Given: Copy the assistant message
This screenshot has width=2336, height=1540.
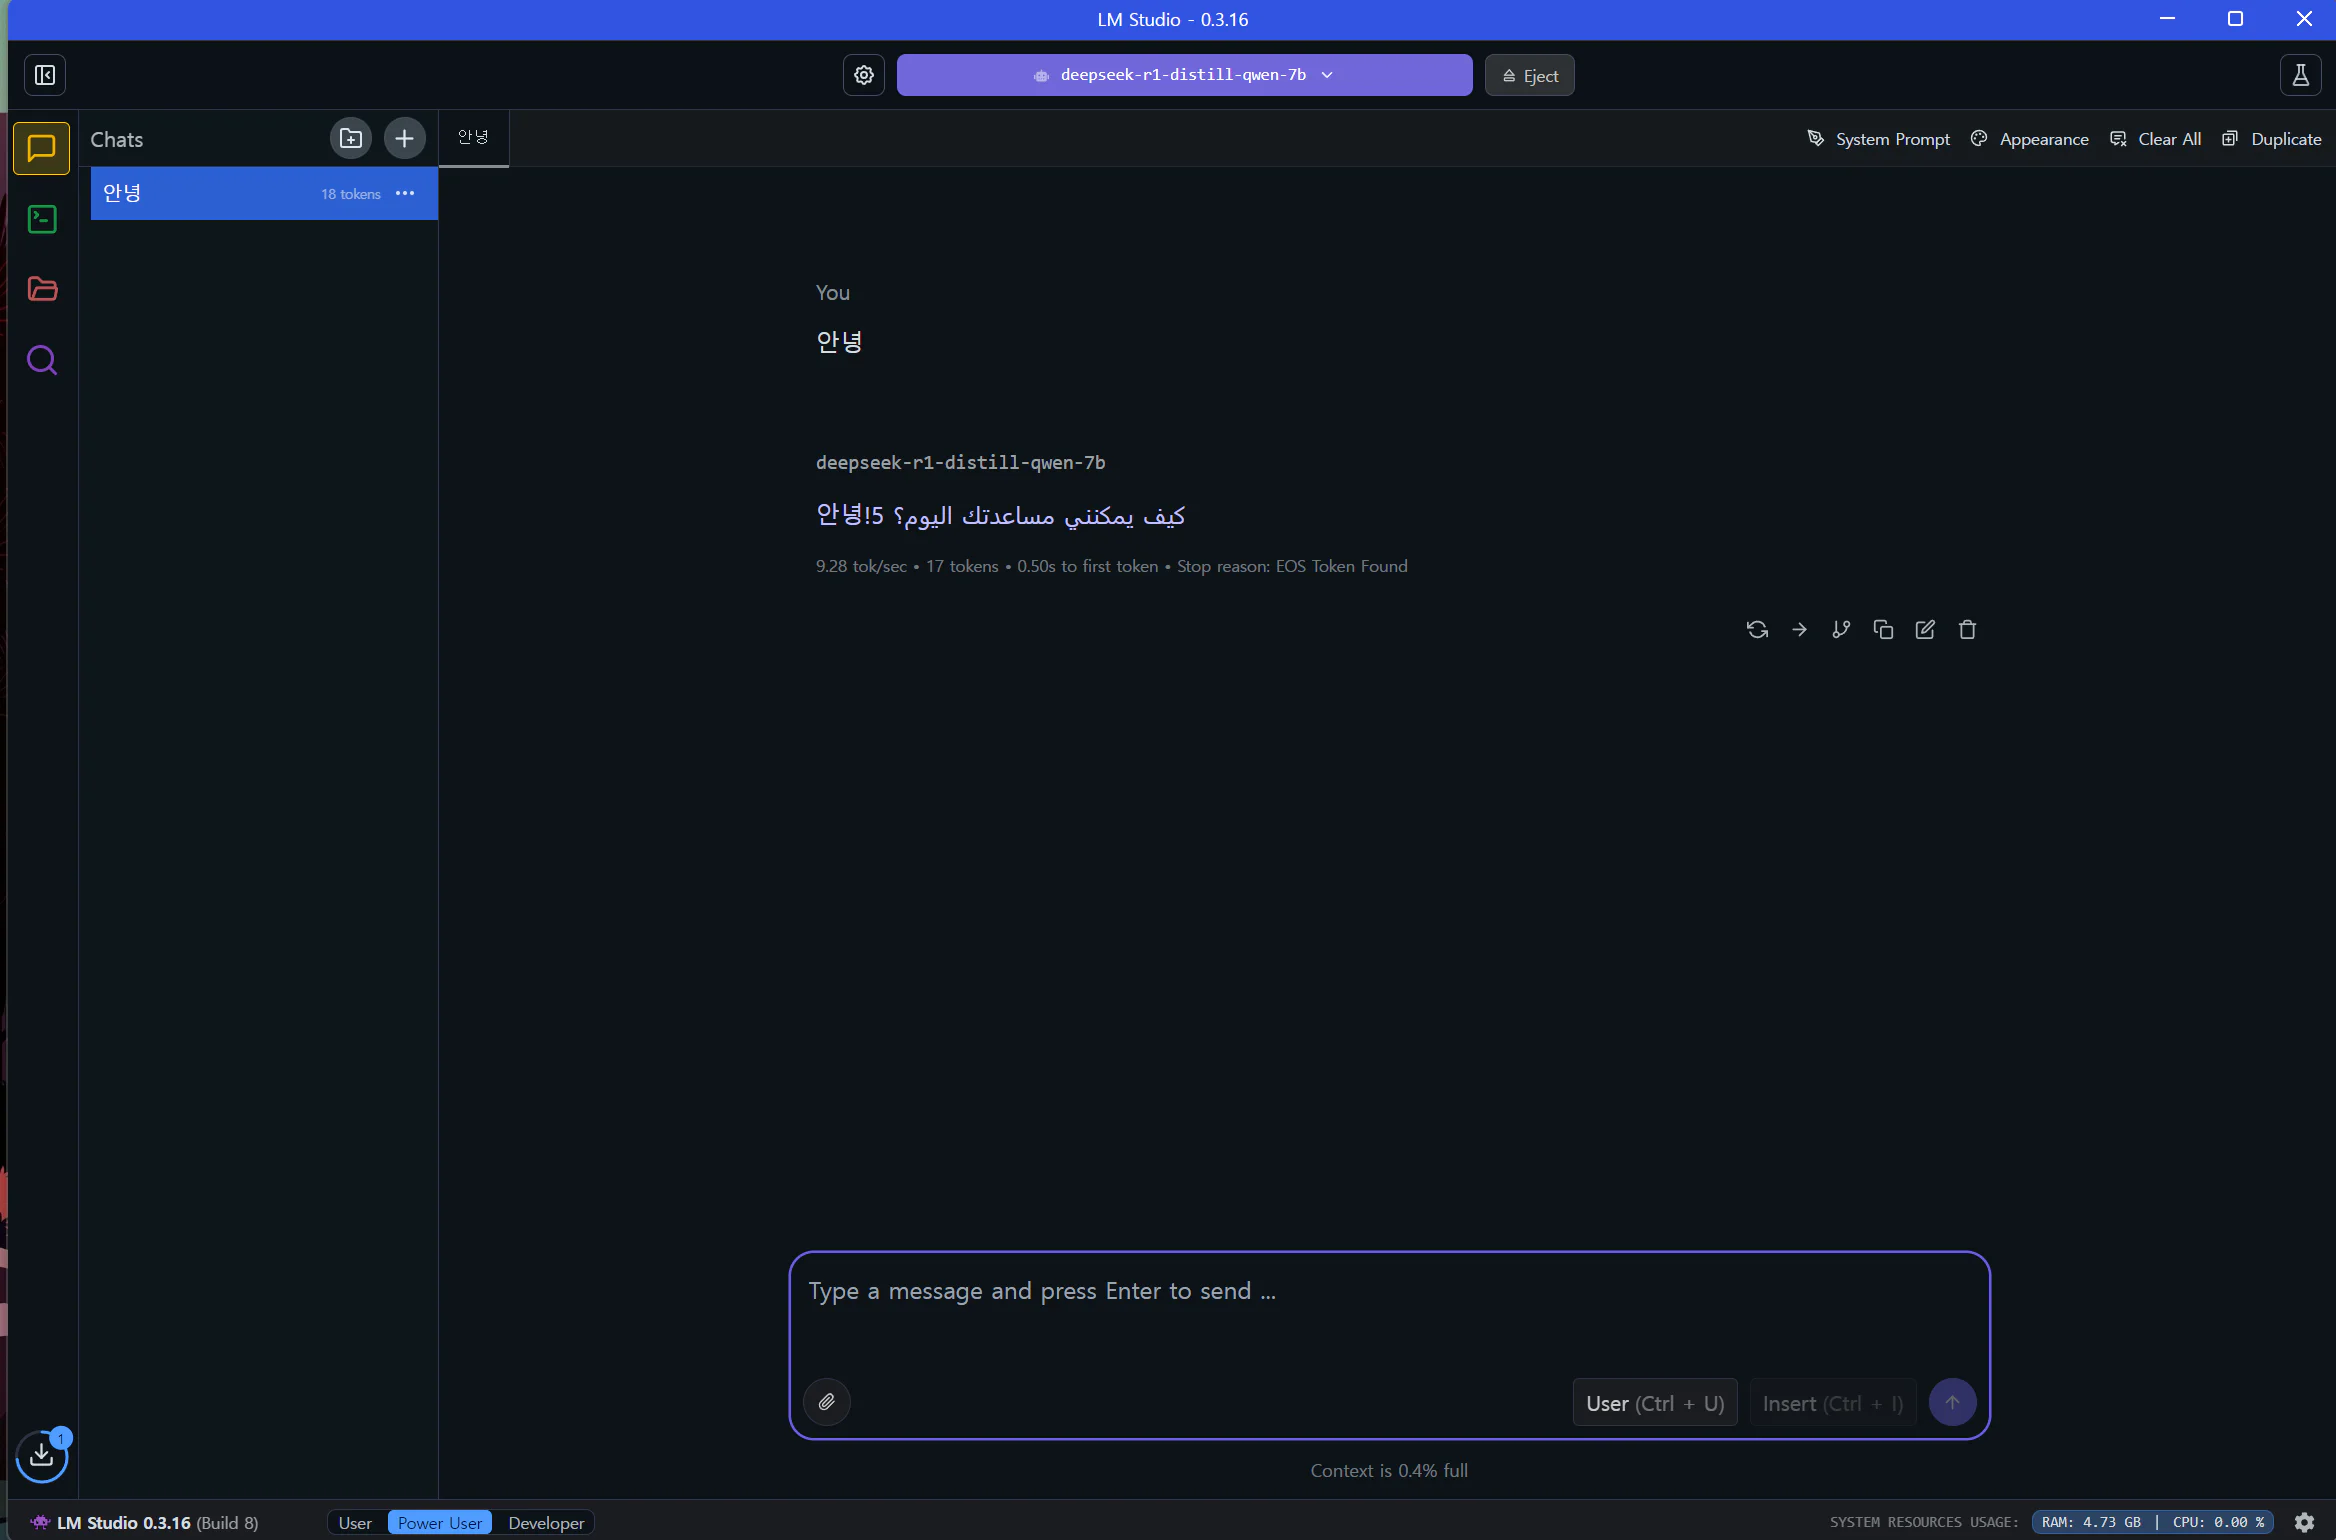Looking at the screenshot, I should point(1883,629).
